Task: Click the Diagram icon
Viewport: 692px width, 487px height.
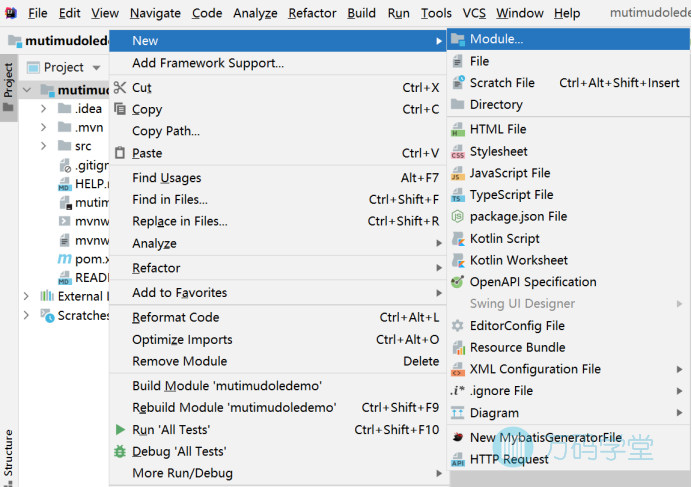Action: pos(458,413)
